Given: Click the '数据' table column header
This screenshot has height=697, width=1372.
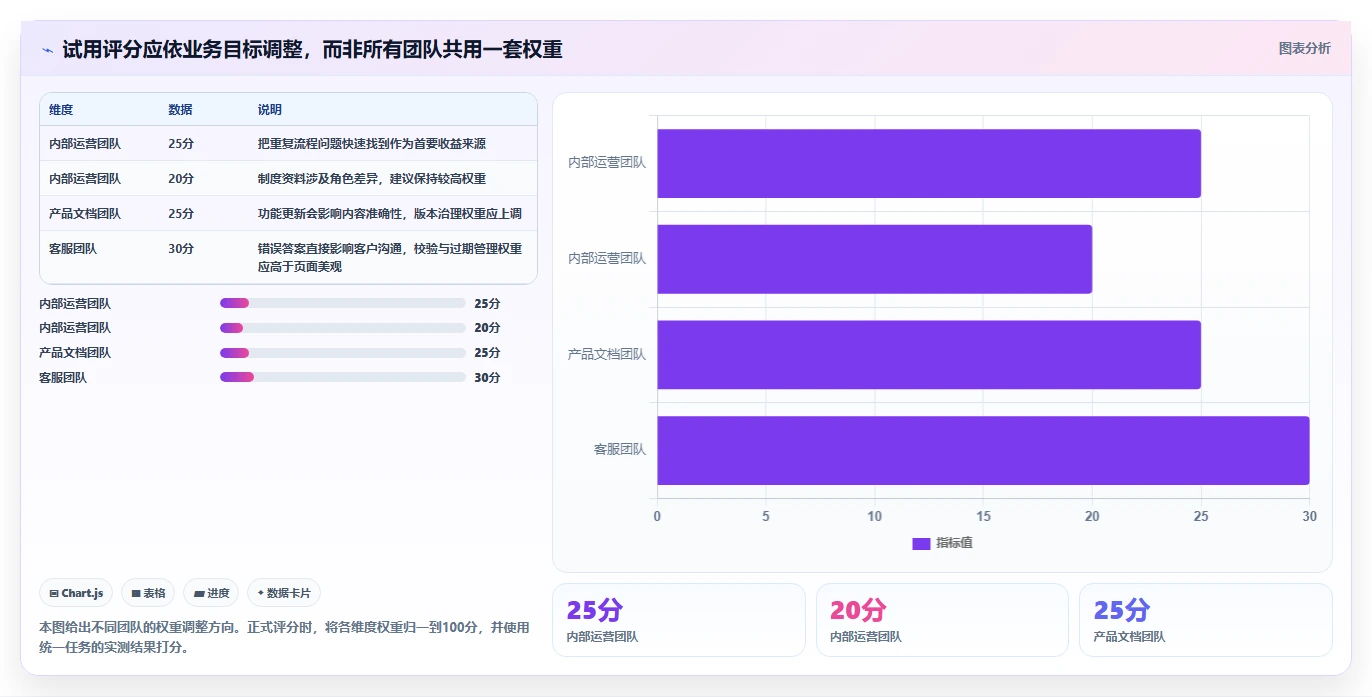Looking at the screenshot, I should 180,109.
